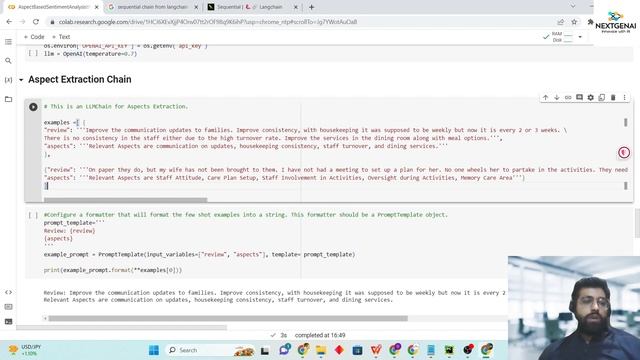Click the output horizontal scrollbar
Image resolution: width=640 pixels, height=360 pixels.
(x=228, y=318)
